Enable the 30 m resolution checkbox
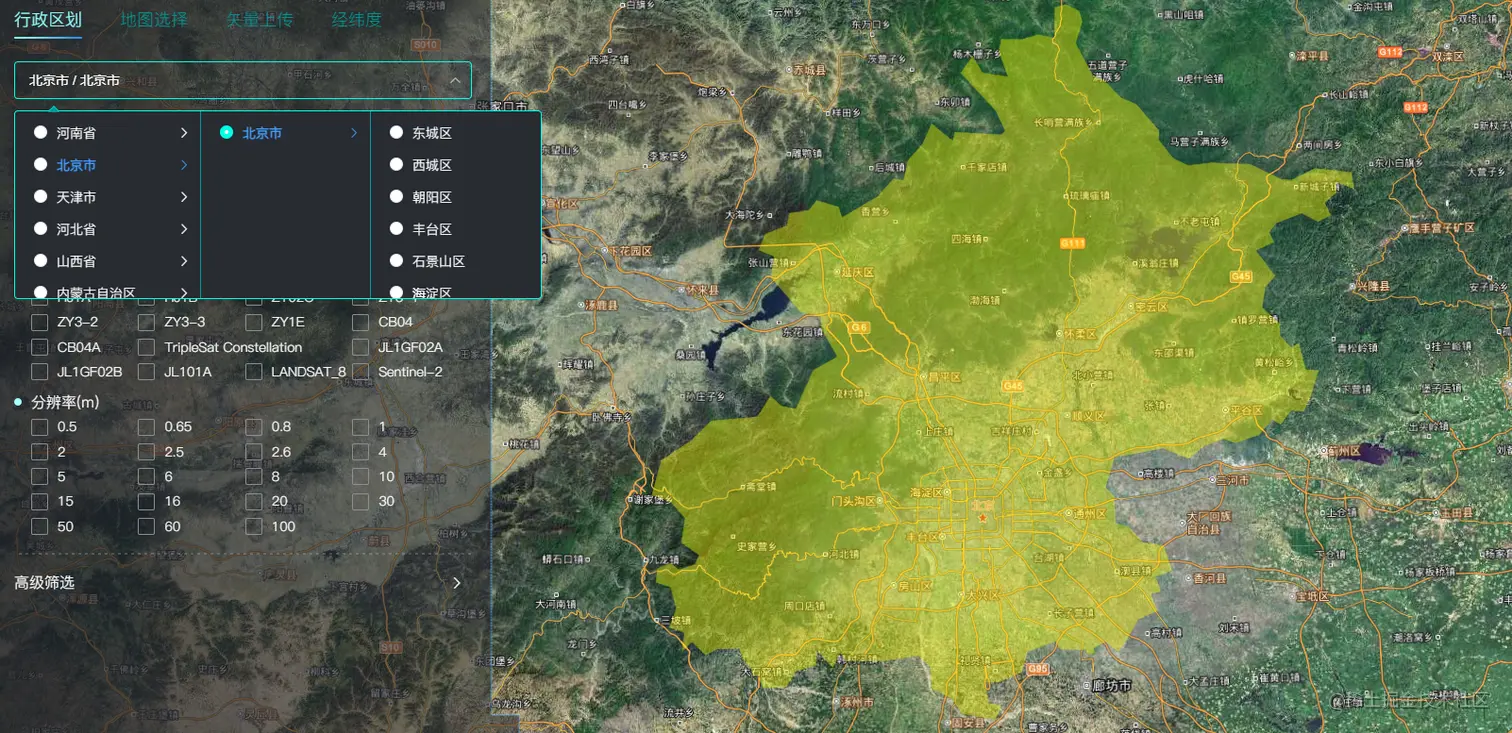The width and height of the screenshot is (1512, 733). (361, 501)
